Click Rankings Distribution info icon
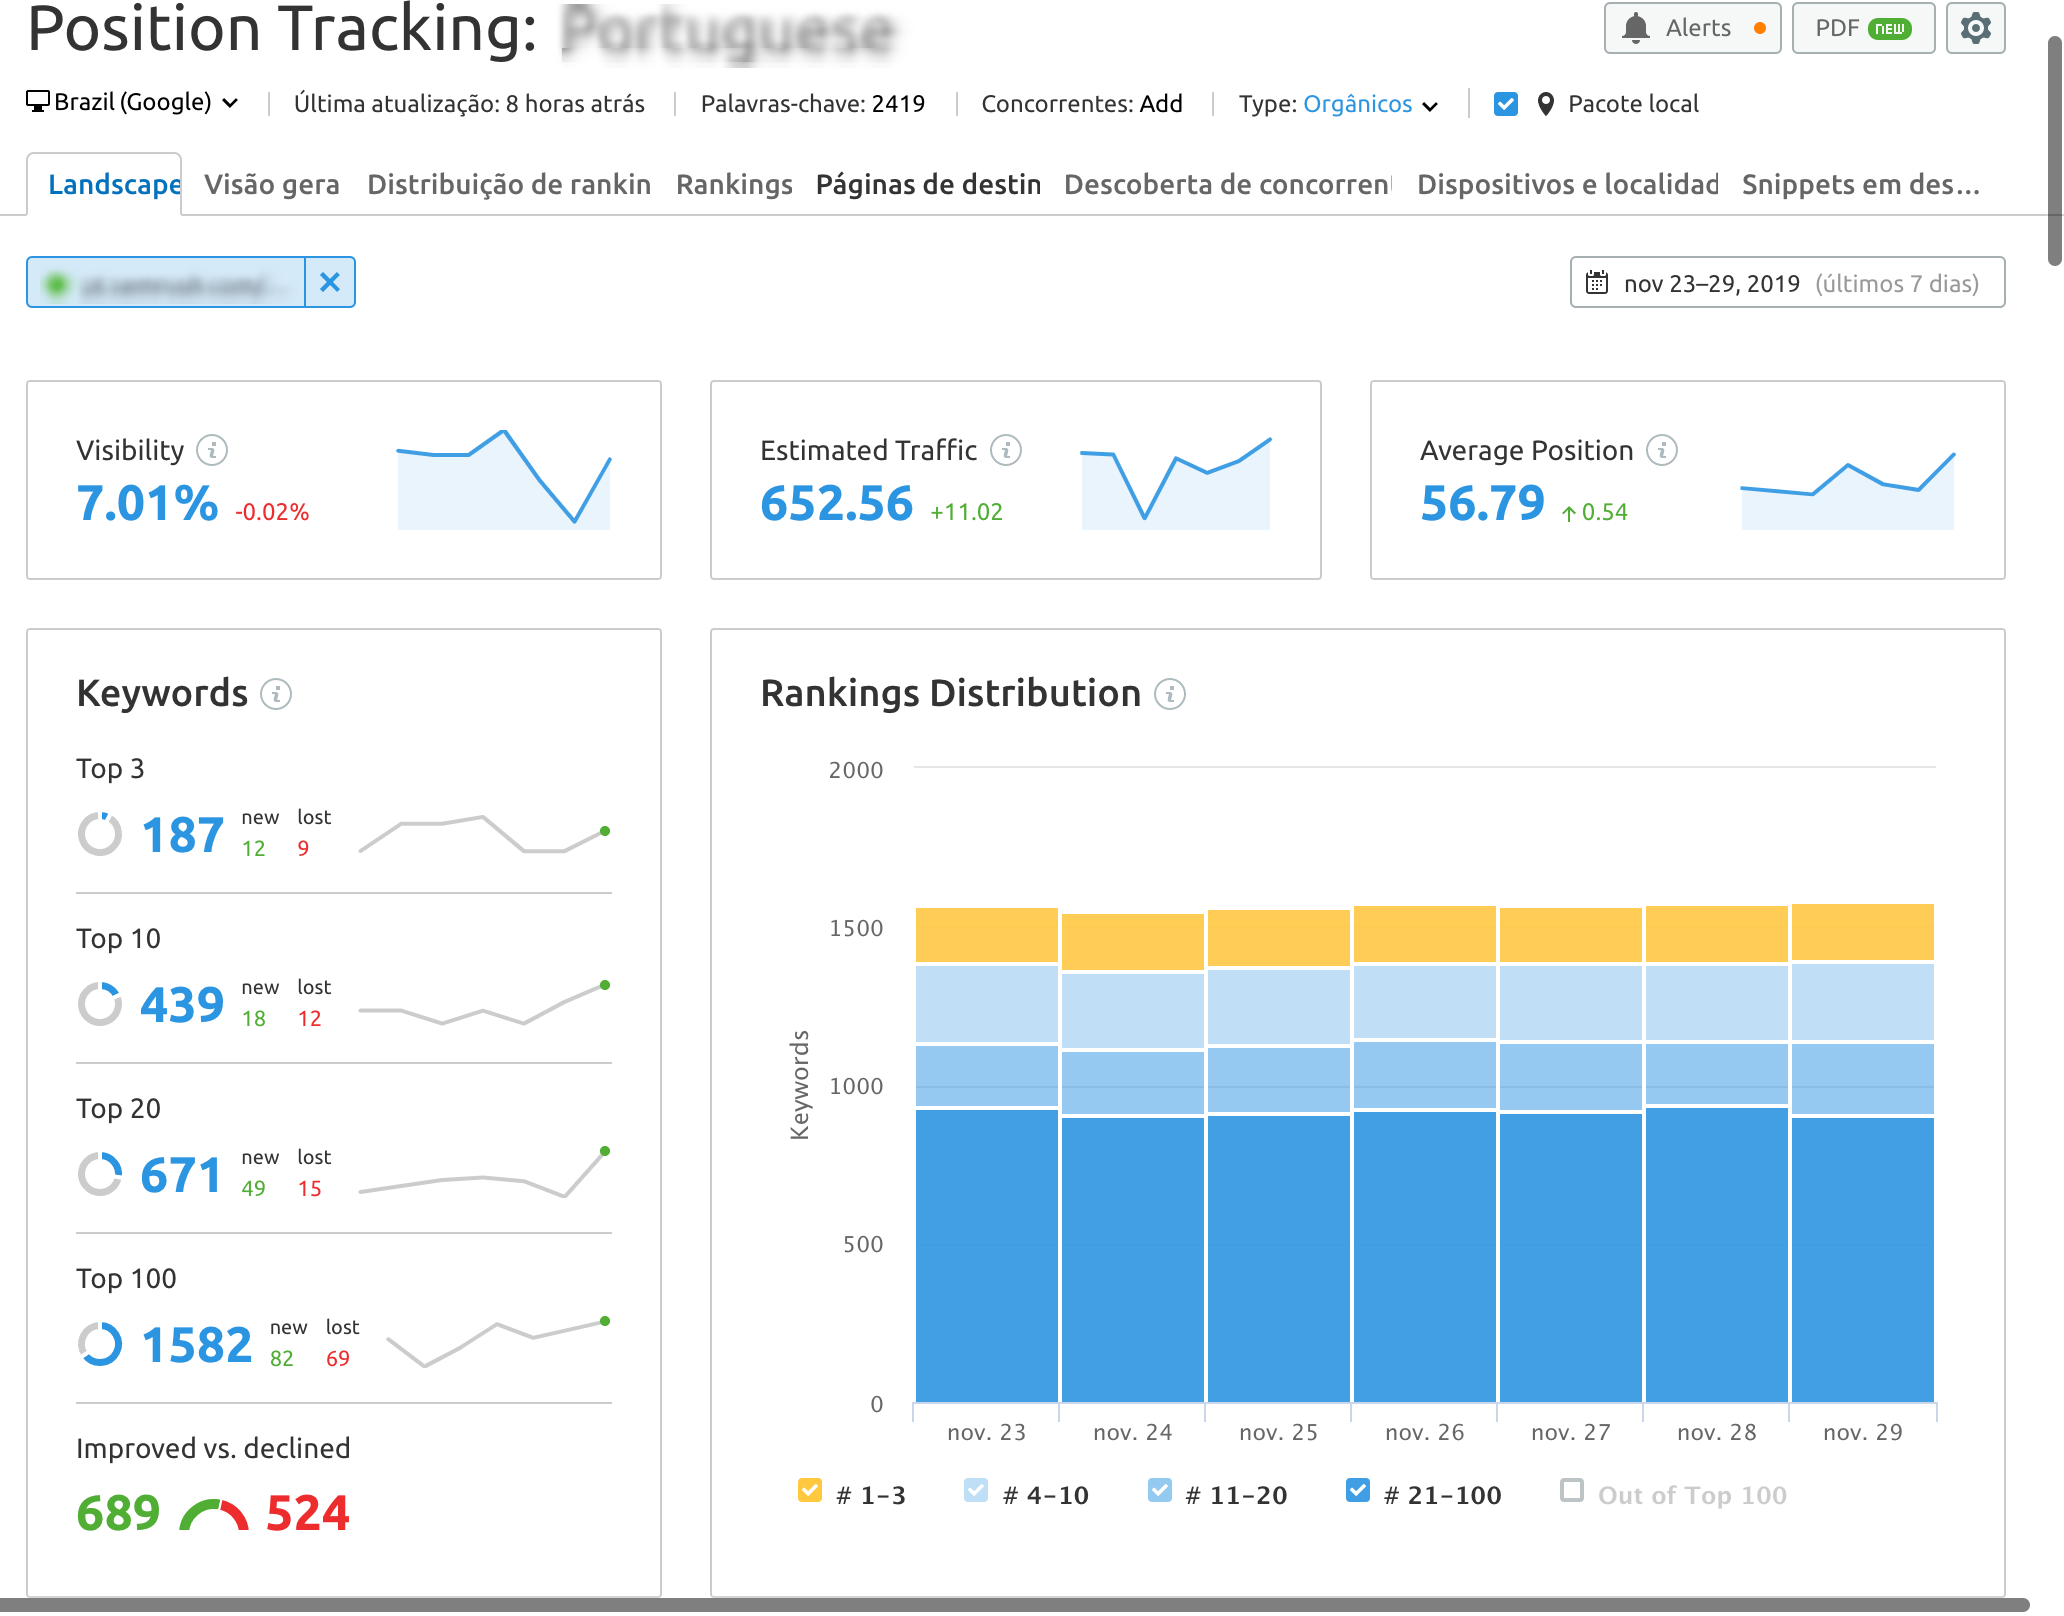2064x1616 pixels. tap(1170, 693)
